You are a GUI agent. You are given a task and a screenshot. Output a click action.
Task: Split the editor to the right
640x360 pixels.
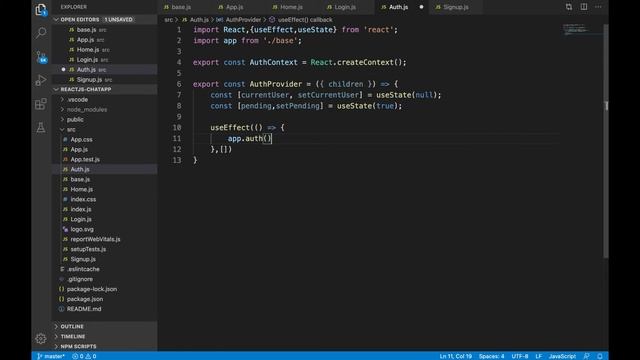click(x=584, y=7)
